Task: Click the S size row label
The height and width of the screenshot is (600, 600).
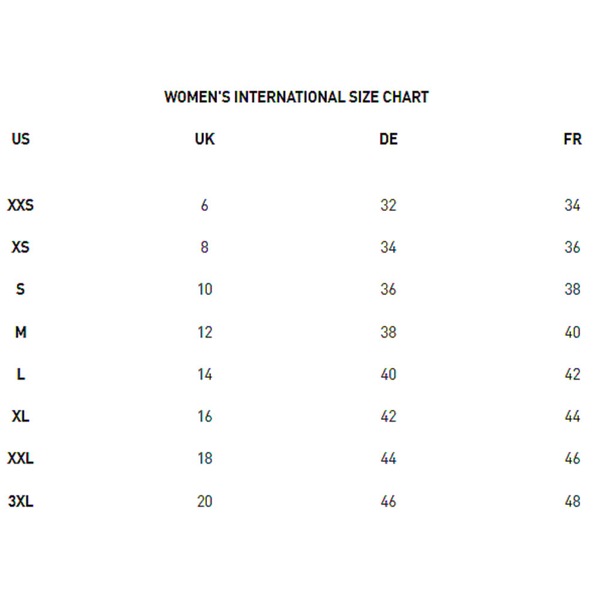Action: (21, 289)
